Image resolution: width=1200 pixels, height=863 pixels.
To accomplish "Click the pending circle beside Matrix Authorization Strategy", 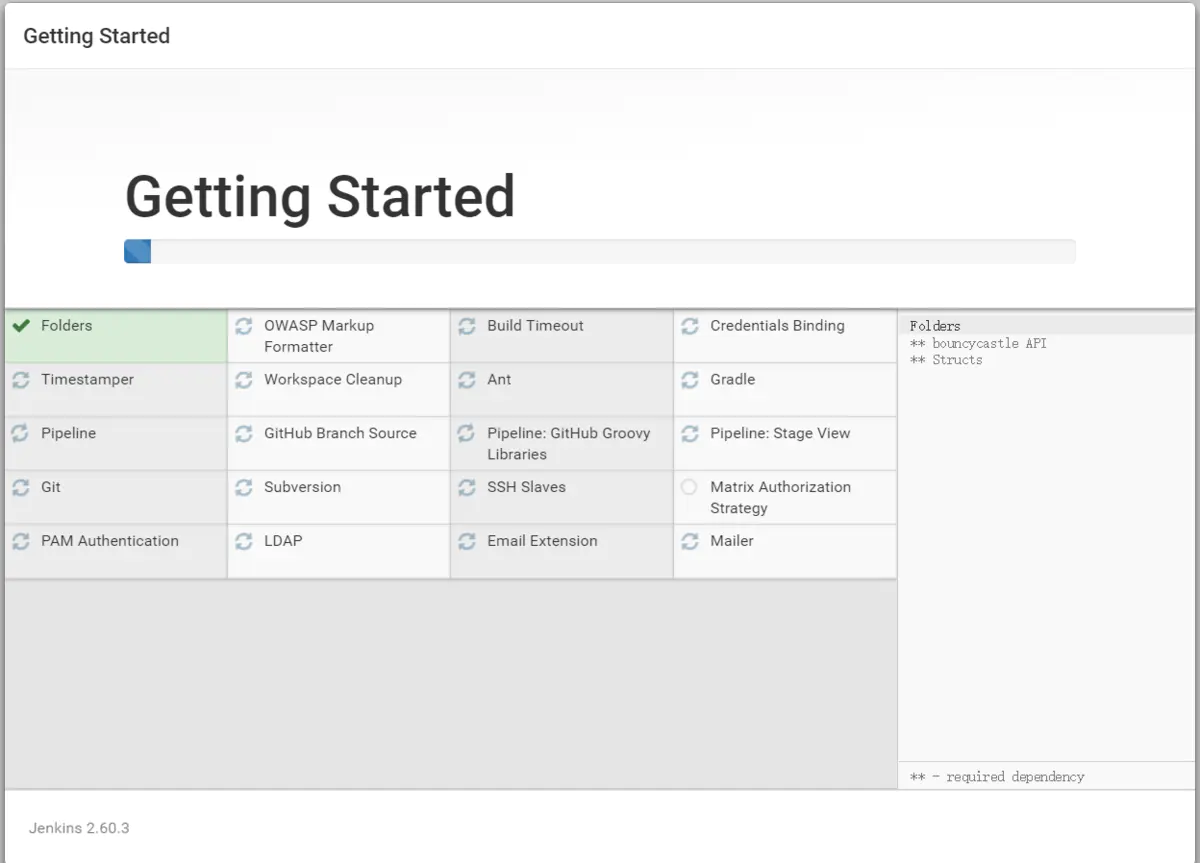I will pos(689,487).
